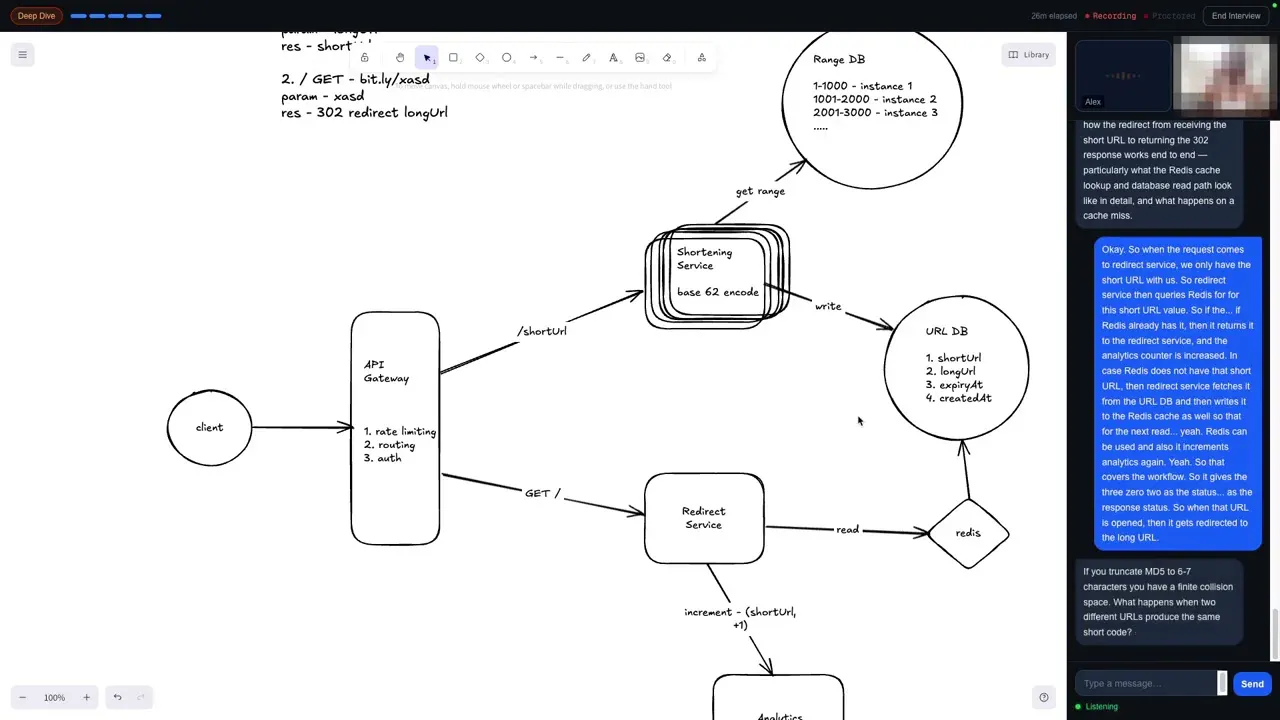Toggle the canvas lock tool

tap(365, 58)
